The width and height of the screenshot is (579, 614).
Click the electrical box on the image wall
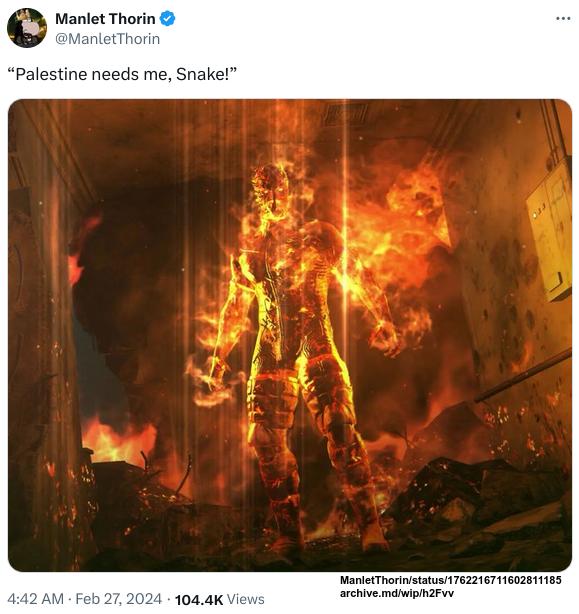[549, 233]
